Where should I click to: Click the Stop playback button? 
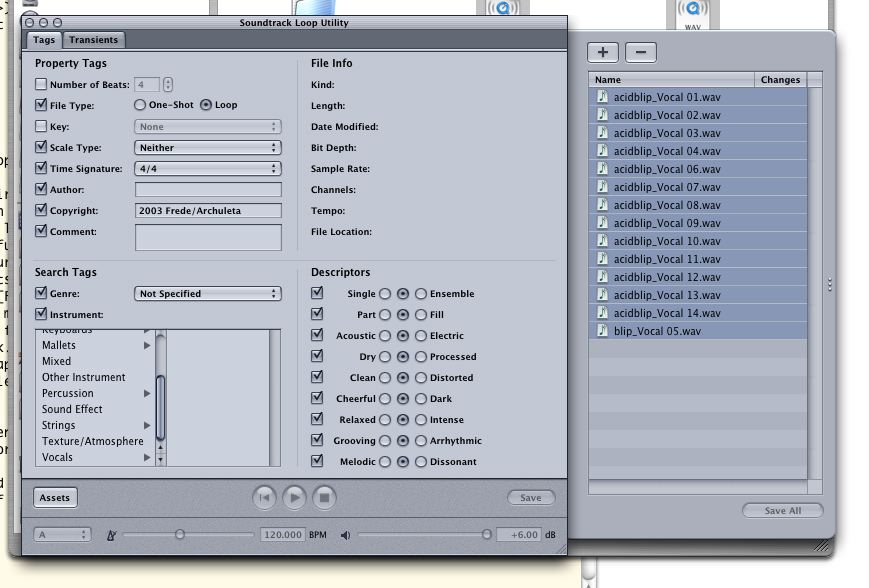(324, 498)
